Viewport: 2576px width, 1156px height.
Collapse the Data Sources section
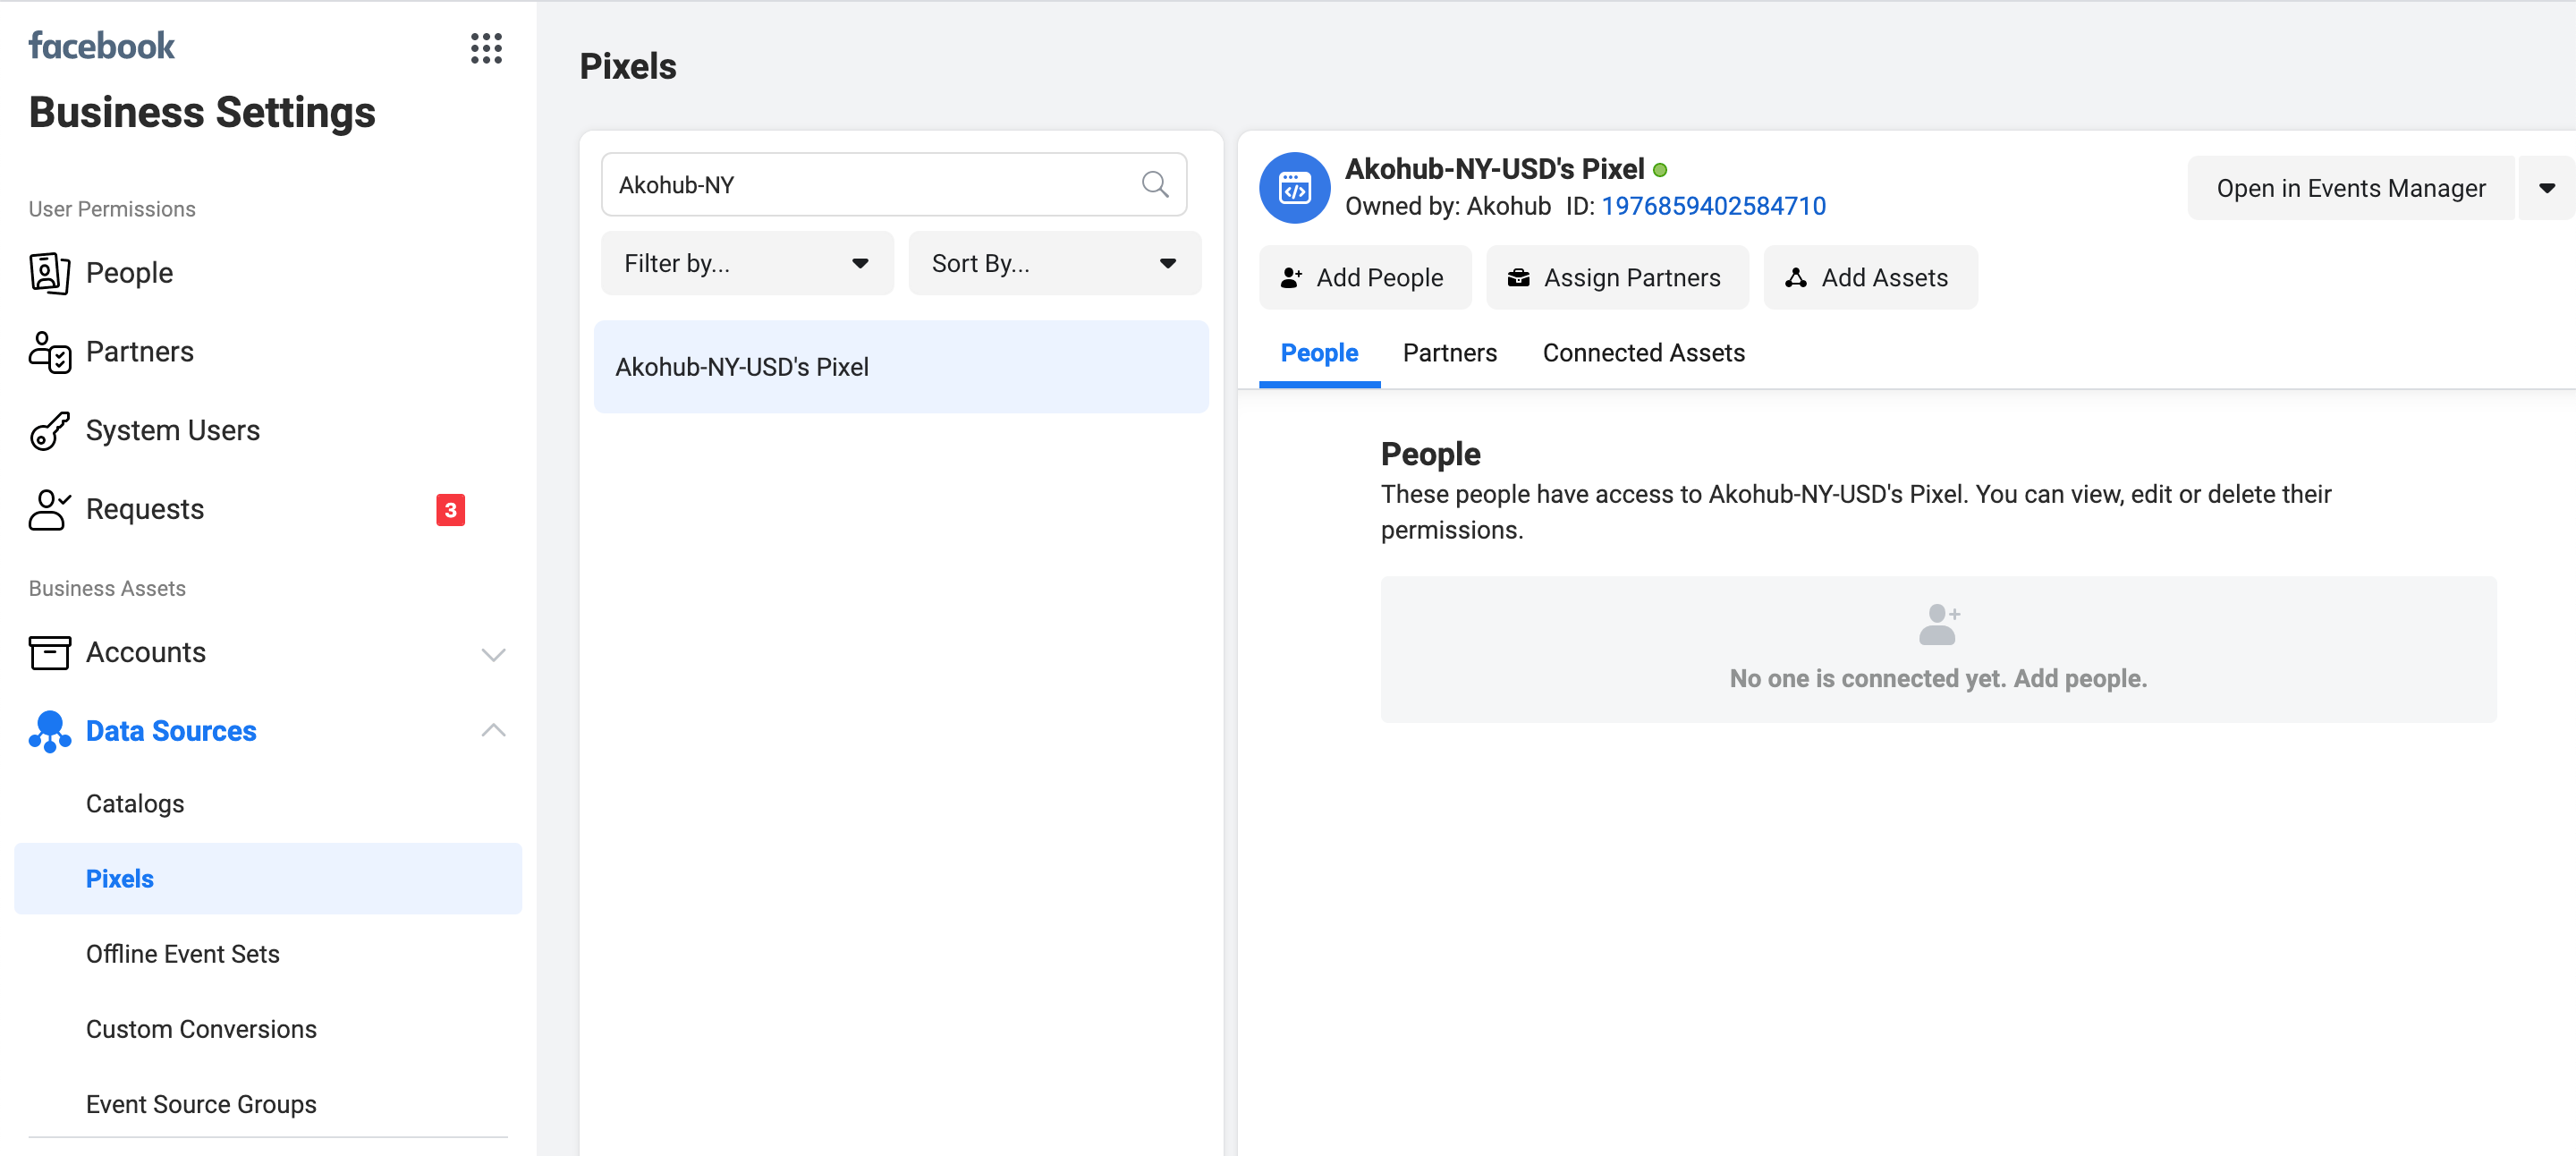pyautogui.click(x=493, y=731)
